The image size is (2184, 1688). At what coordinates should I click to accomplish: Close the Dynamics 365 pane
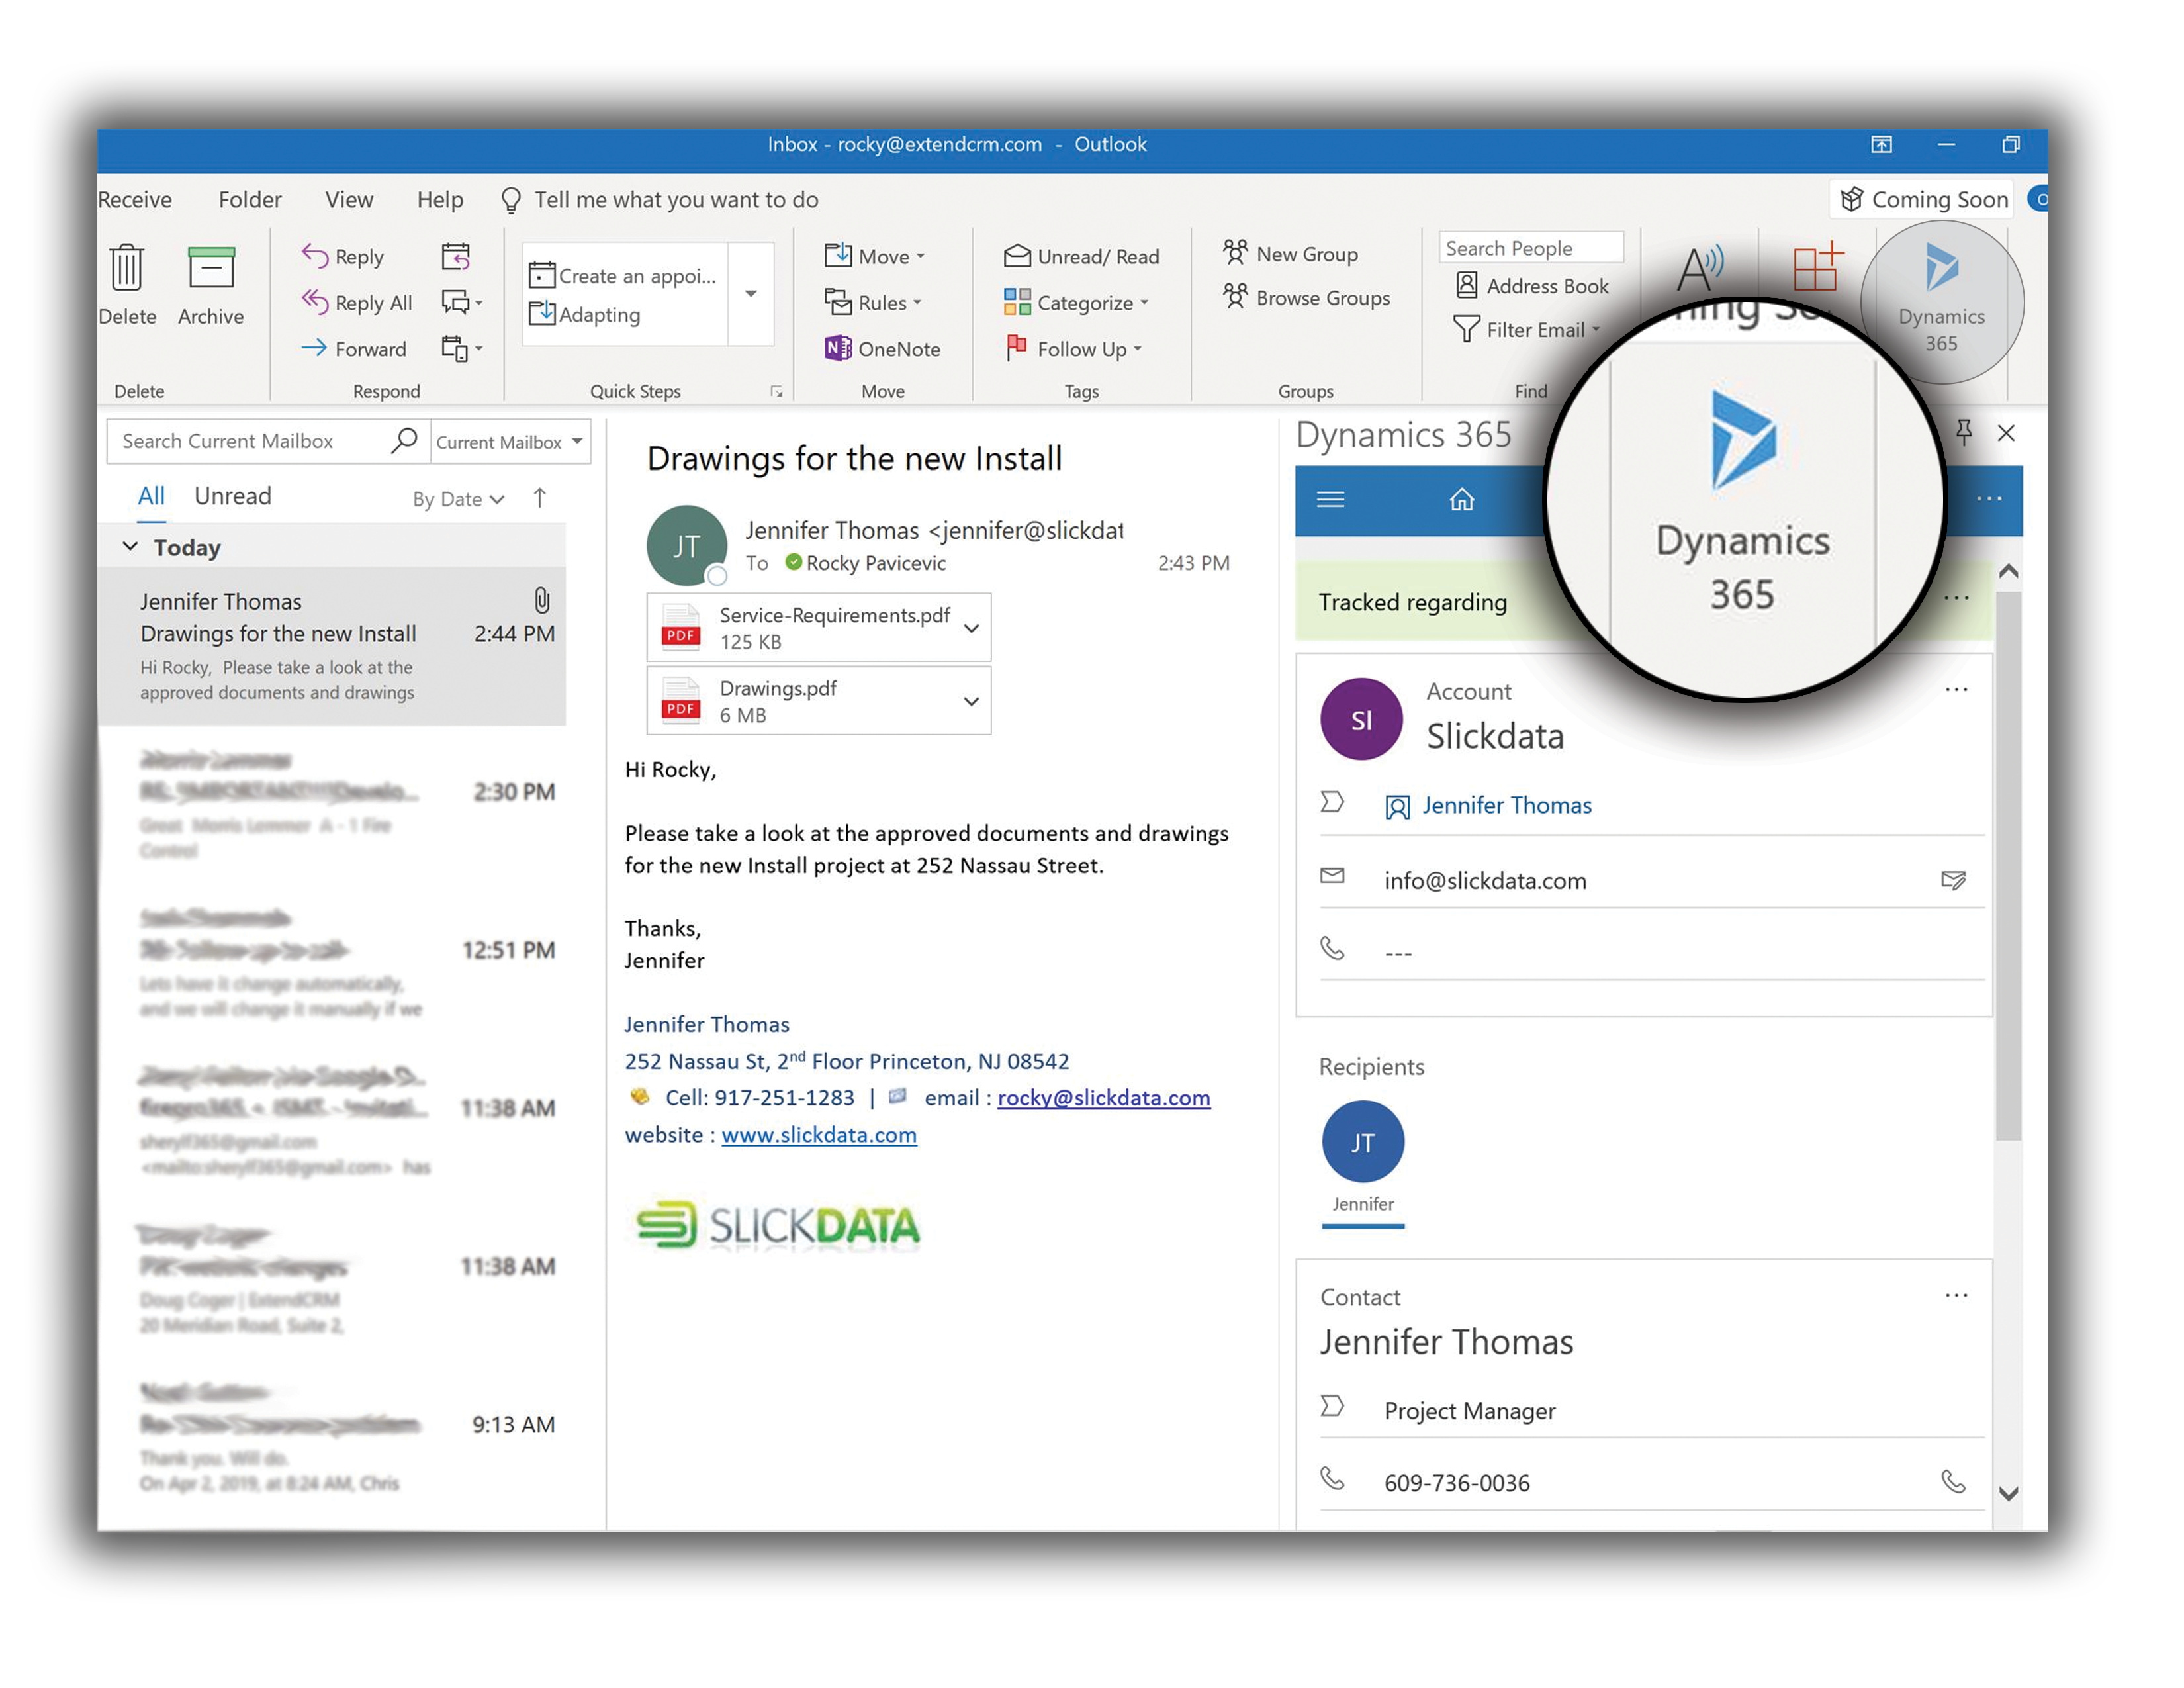click(x=2006, y=433)
